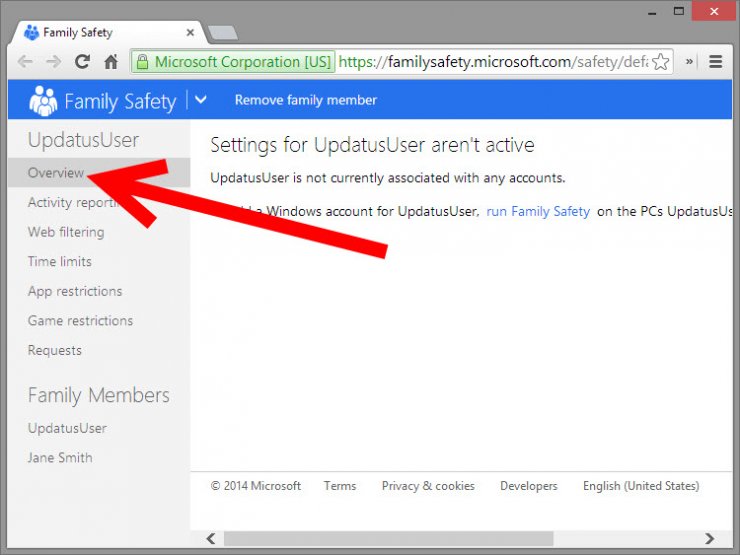Bookmark this page with star icon
This screenshot has height=555, width=740.
tap(660, 62)
